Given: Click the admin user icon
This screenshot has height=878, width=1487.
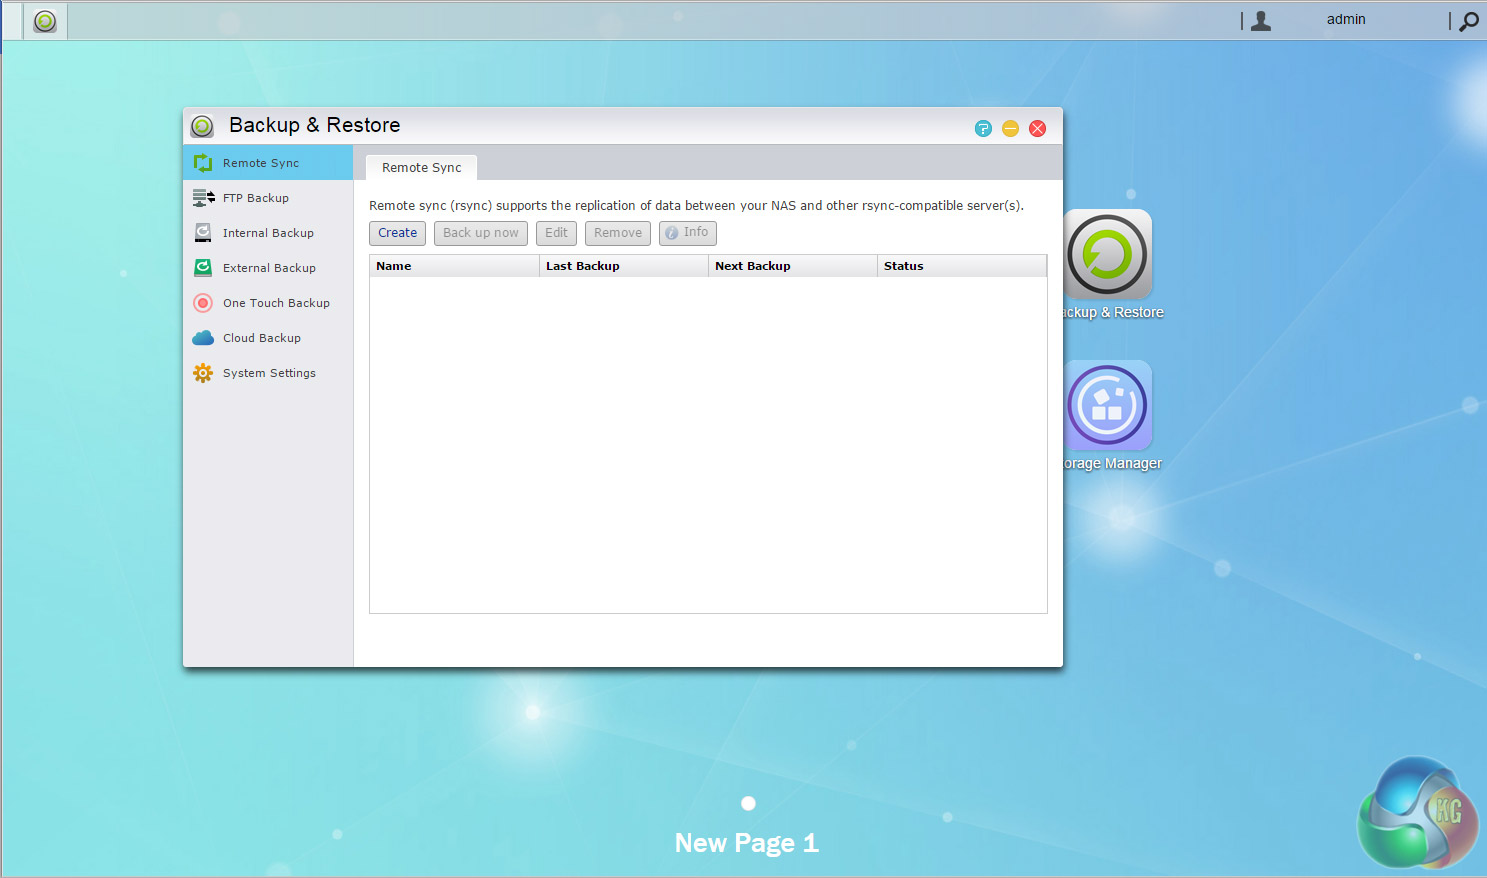Looking at the screenshot, I should (x=1261, y=21).
